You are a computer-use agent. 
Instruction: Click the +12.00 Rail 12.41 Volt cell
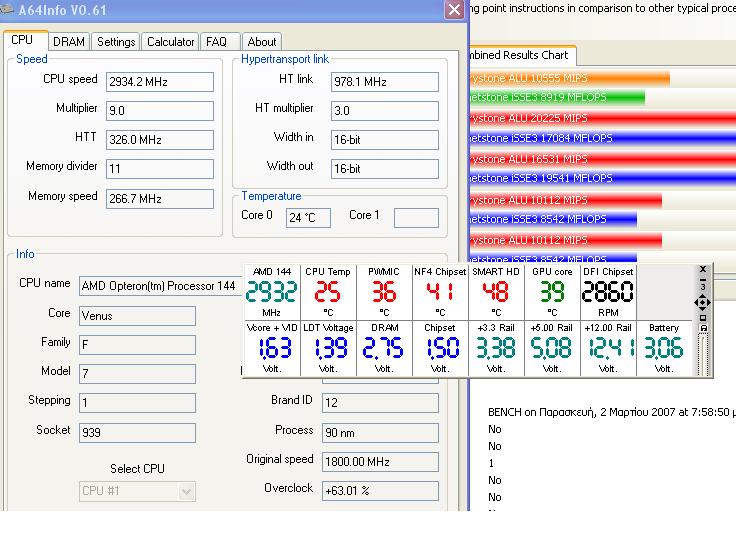click(608, 348)
